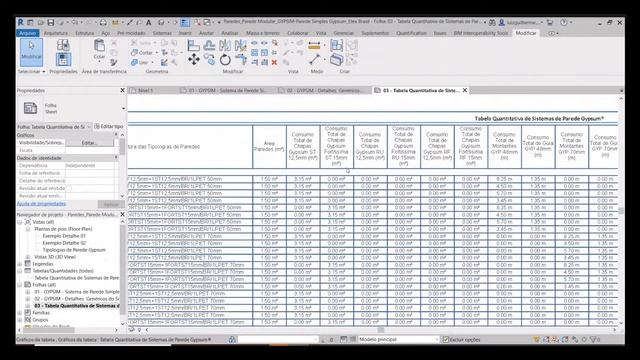
Task: Toggle the Excluir opções checkbox
Action: point(446,339)
